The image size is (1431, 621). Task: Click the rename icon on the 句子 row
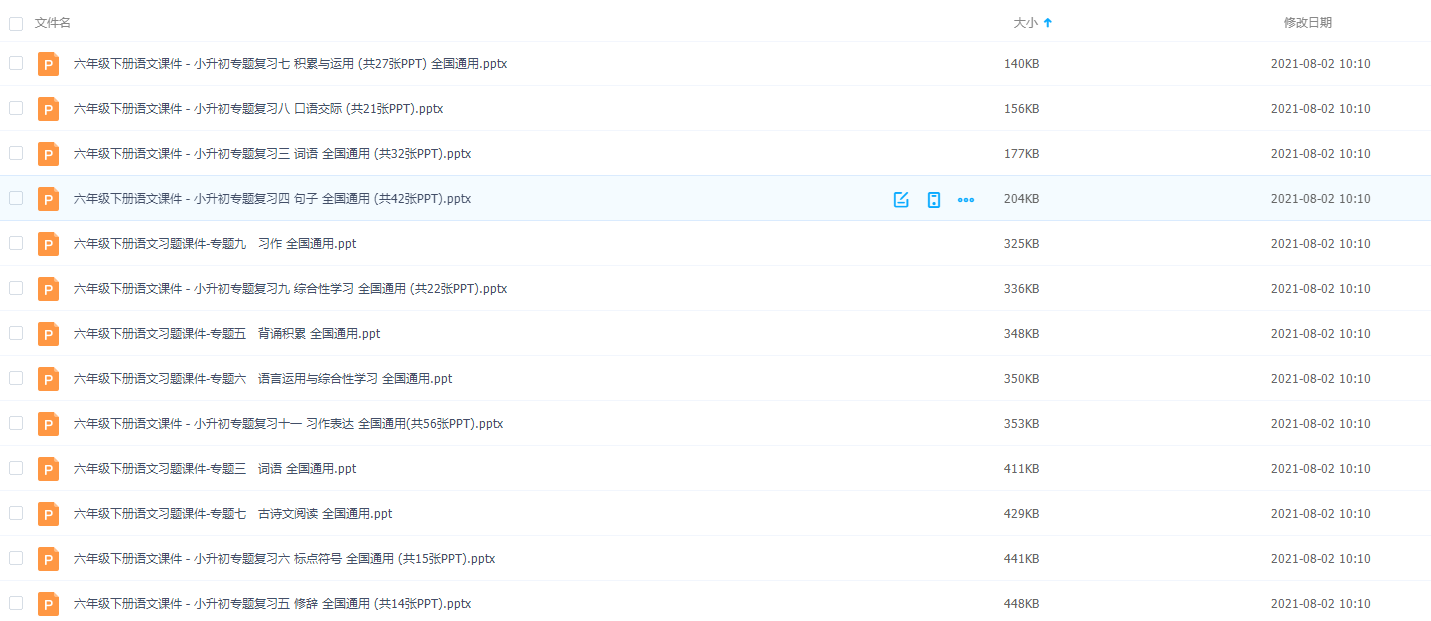[901, 199]
